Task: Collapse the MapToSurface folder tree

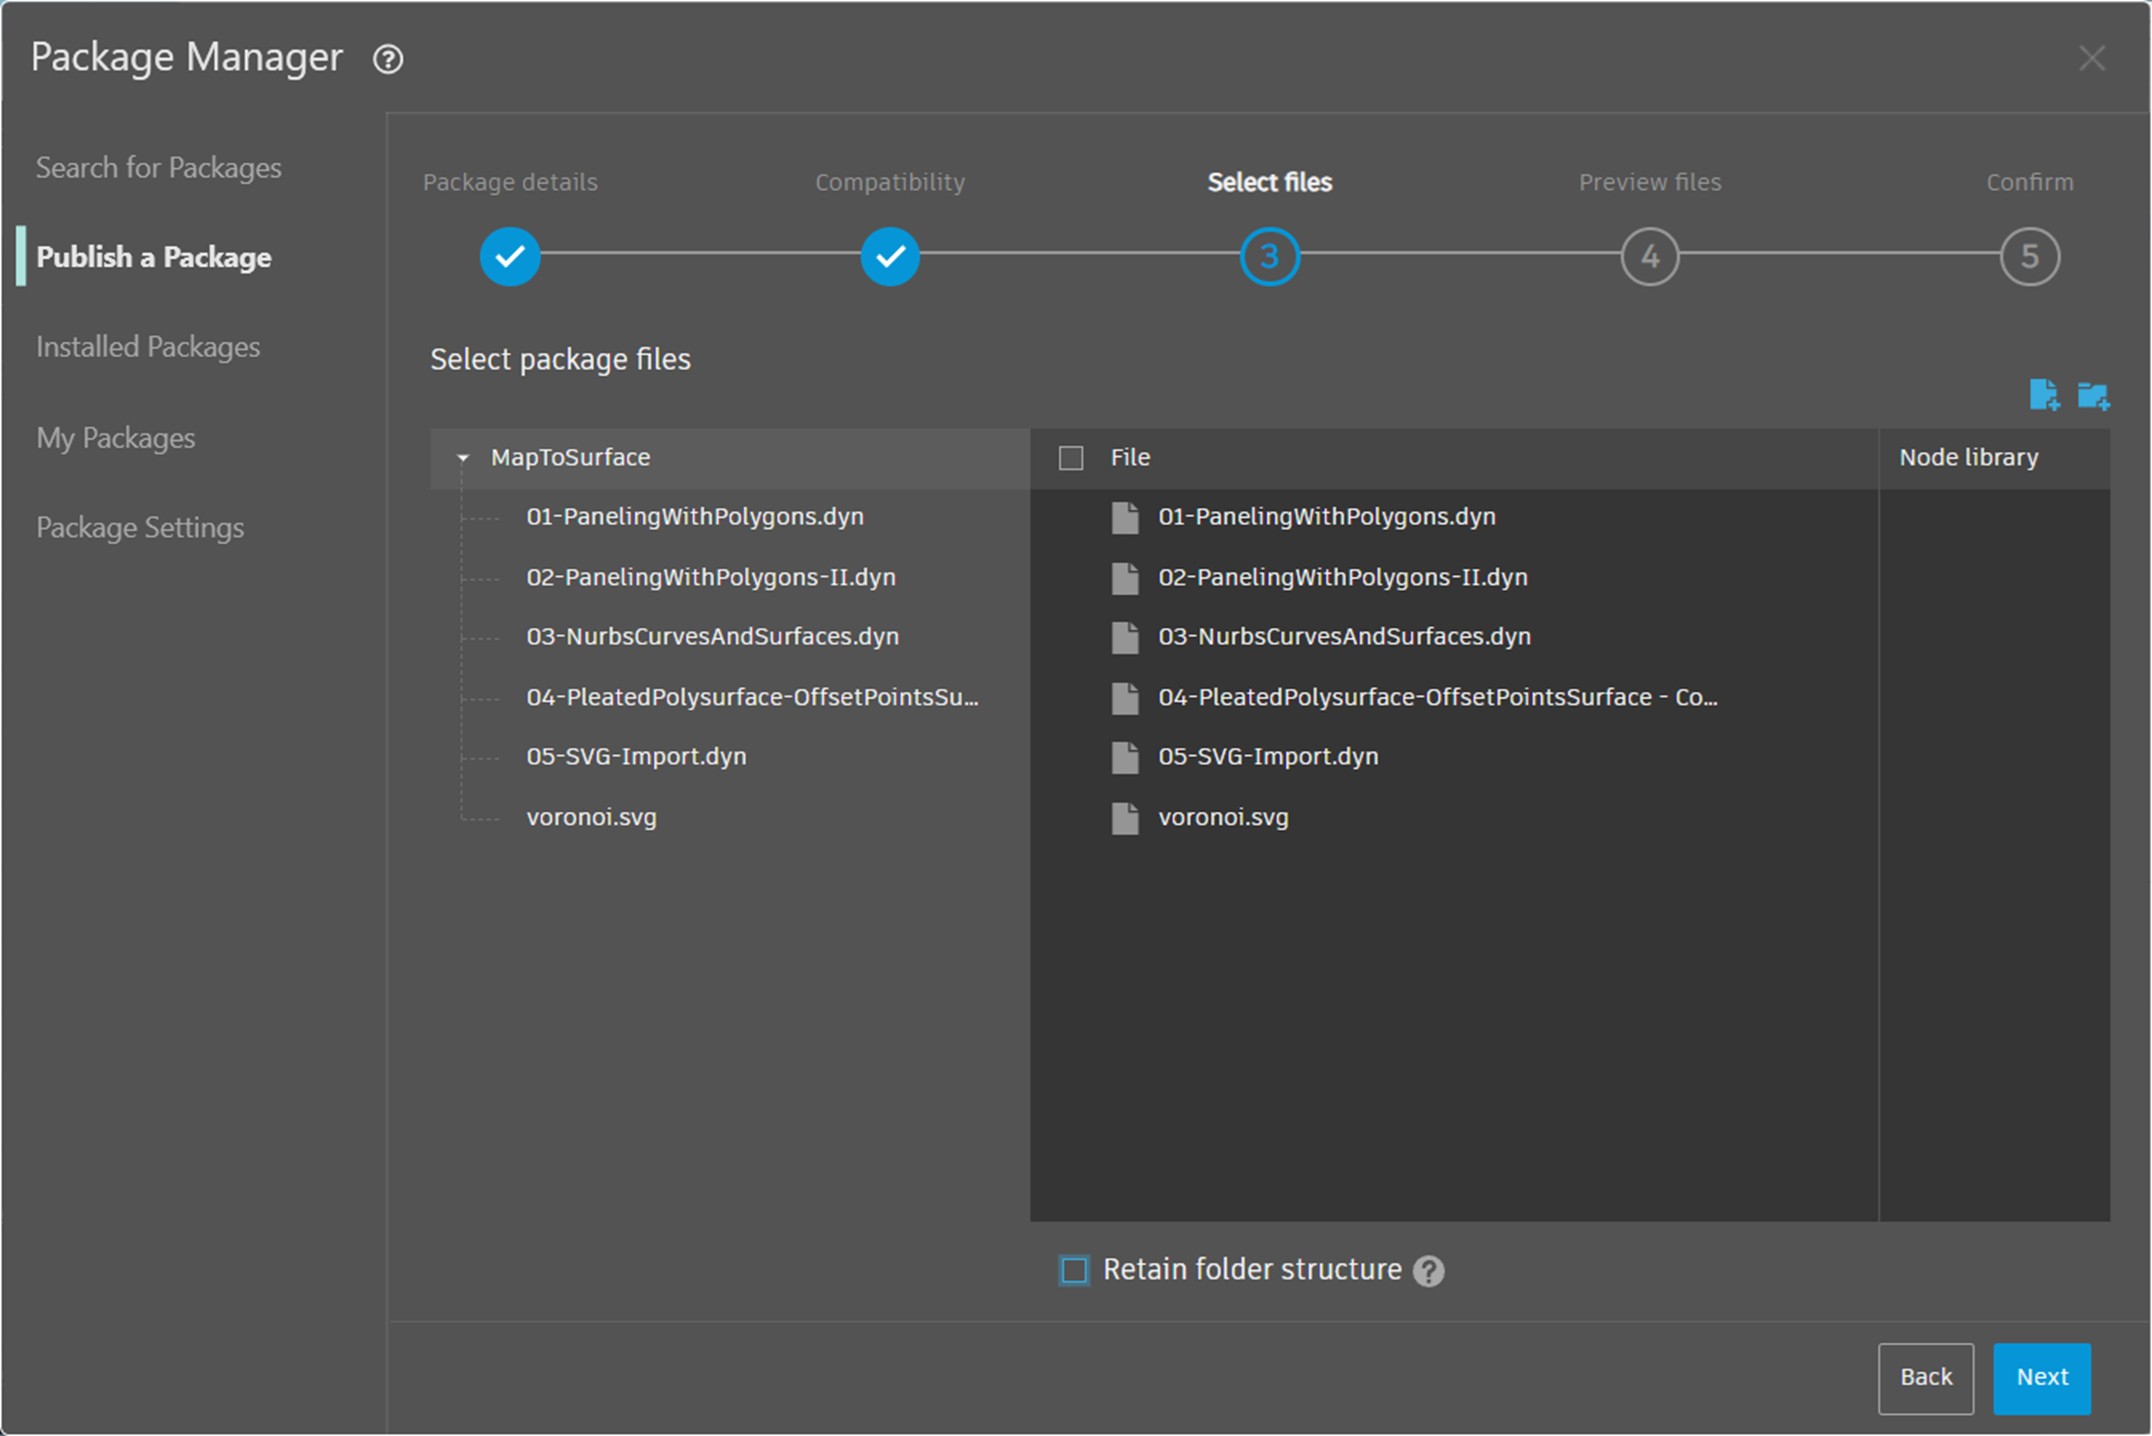Action: tap(463, 458)
